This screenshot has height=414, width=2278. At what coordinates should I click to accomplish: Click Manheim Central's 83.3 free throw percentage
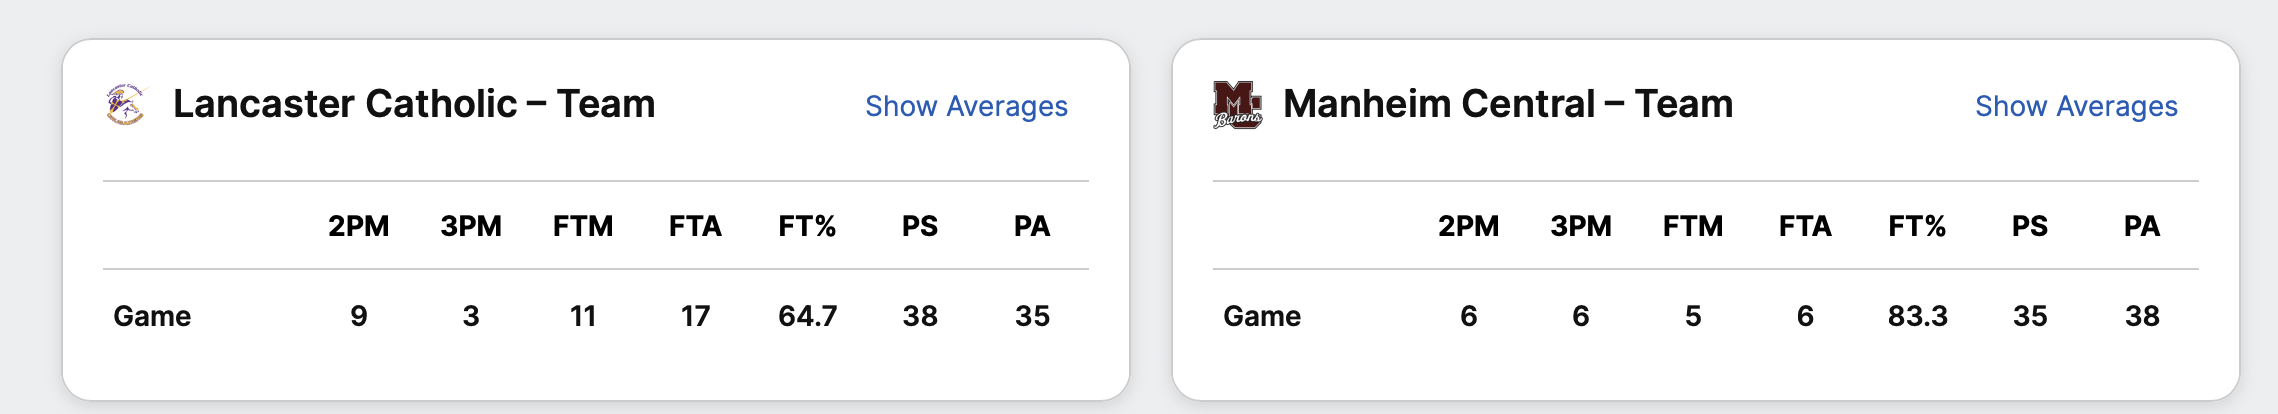1917,316
